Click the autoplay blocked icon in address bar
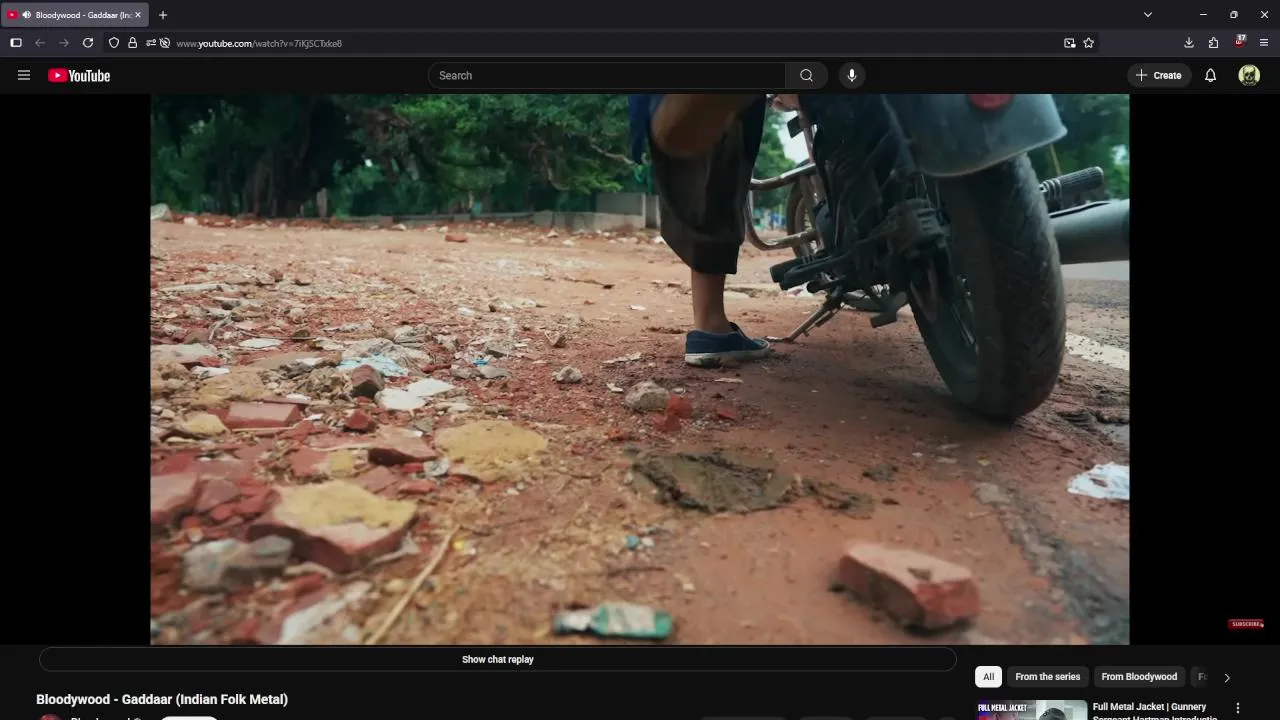This screenshot has width=1280, height=720. 165,43
